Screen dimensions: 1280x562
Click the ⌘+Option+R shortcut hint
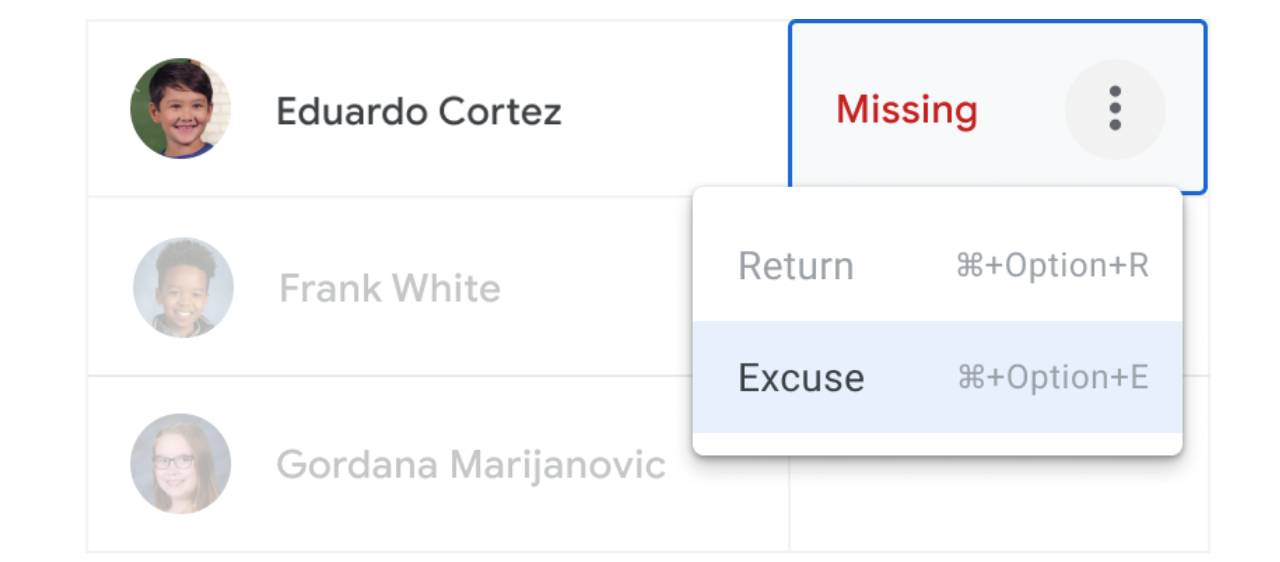click(1052, 266)
